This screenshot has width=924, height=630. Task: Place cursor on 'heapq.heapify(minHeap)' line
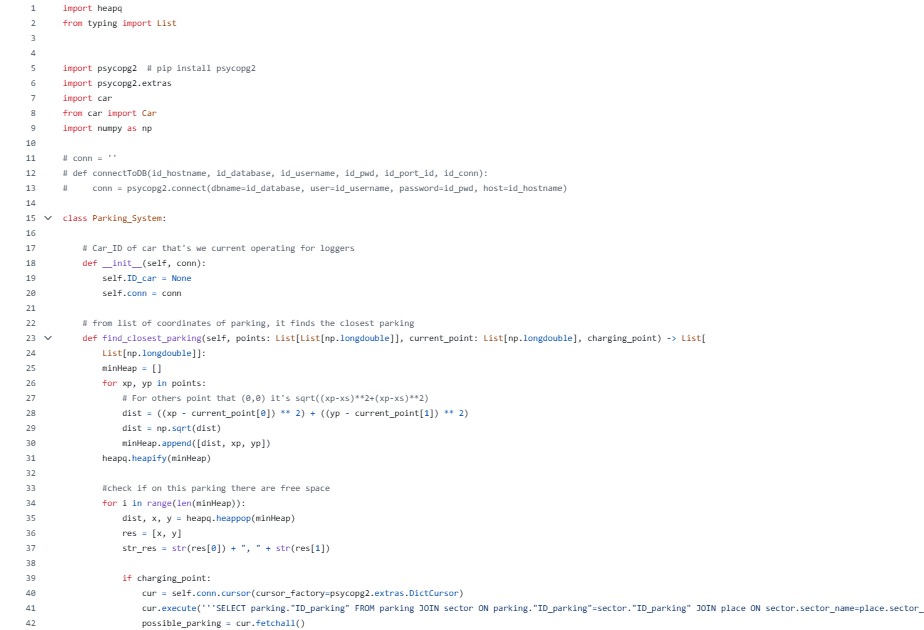(156, 459)
